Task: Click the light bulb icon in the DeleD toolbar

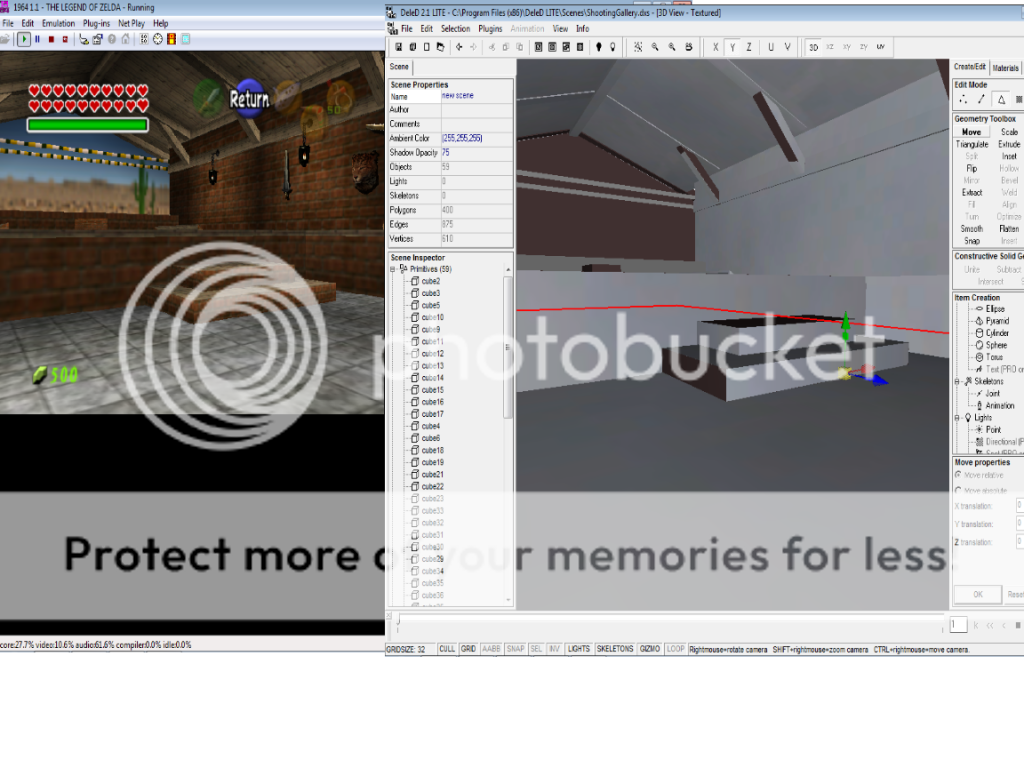Action: point(599,47)
